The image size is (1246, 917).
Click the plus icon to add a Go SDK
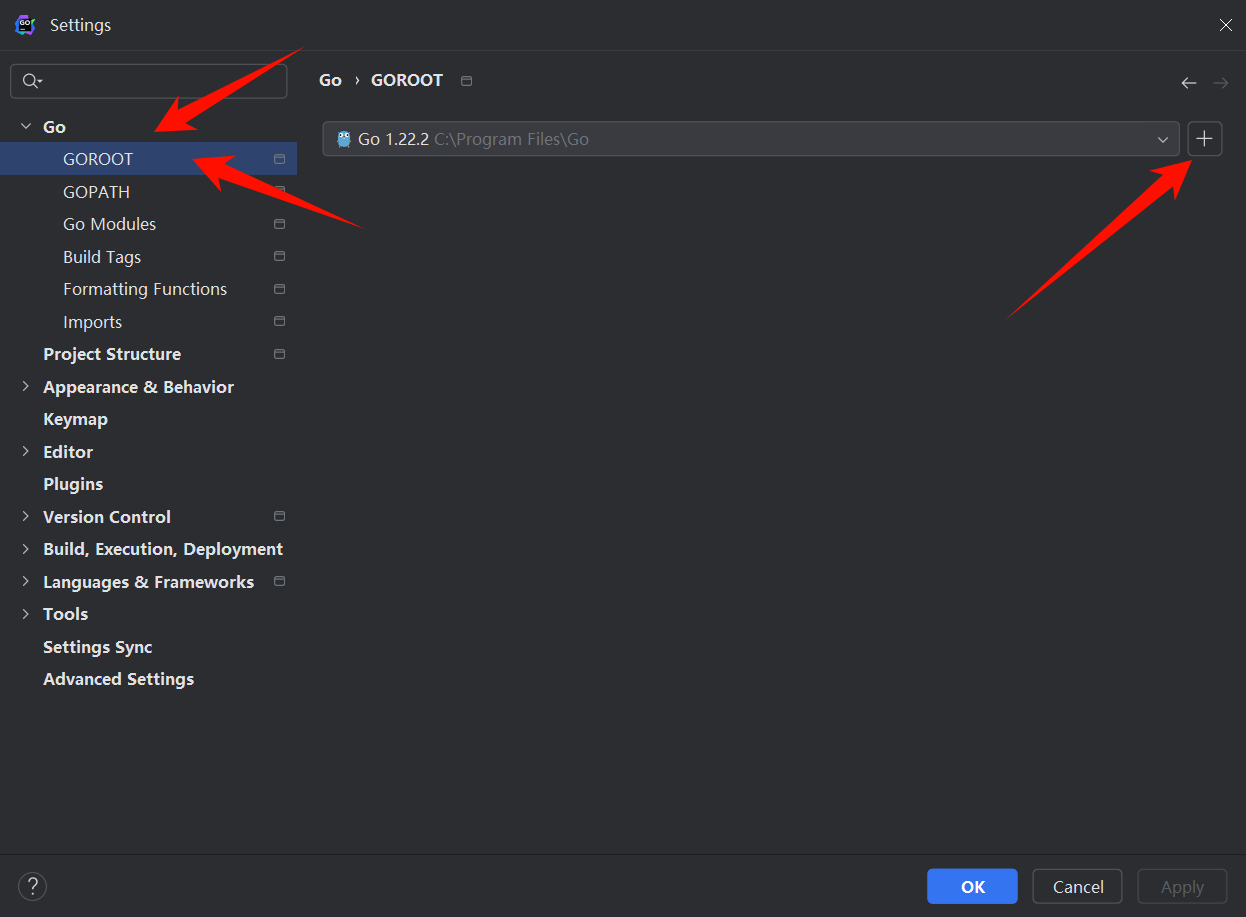1204,139
